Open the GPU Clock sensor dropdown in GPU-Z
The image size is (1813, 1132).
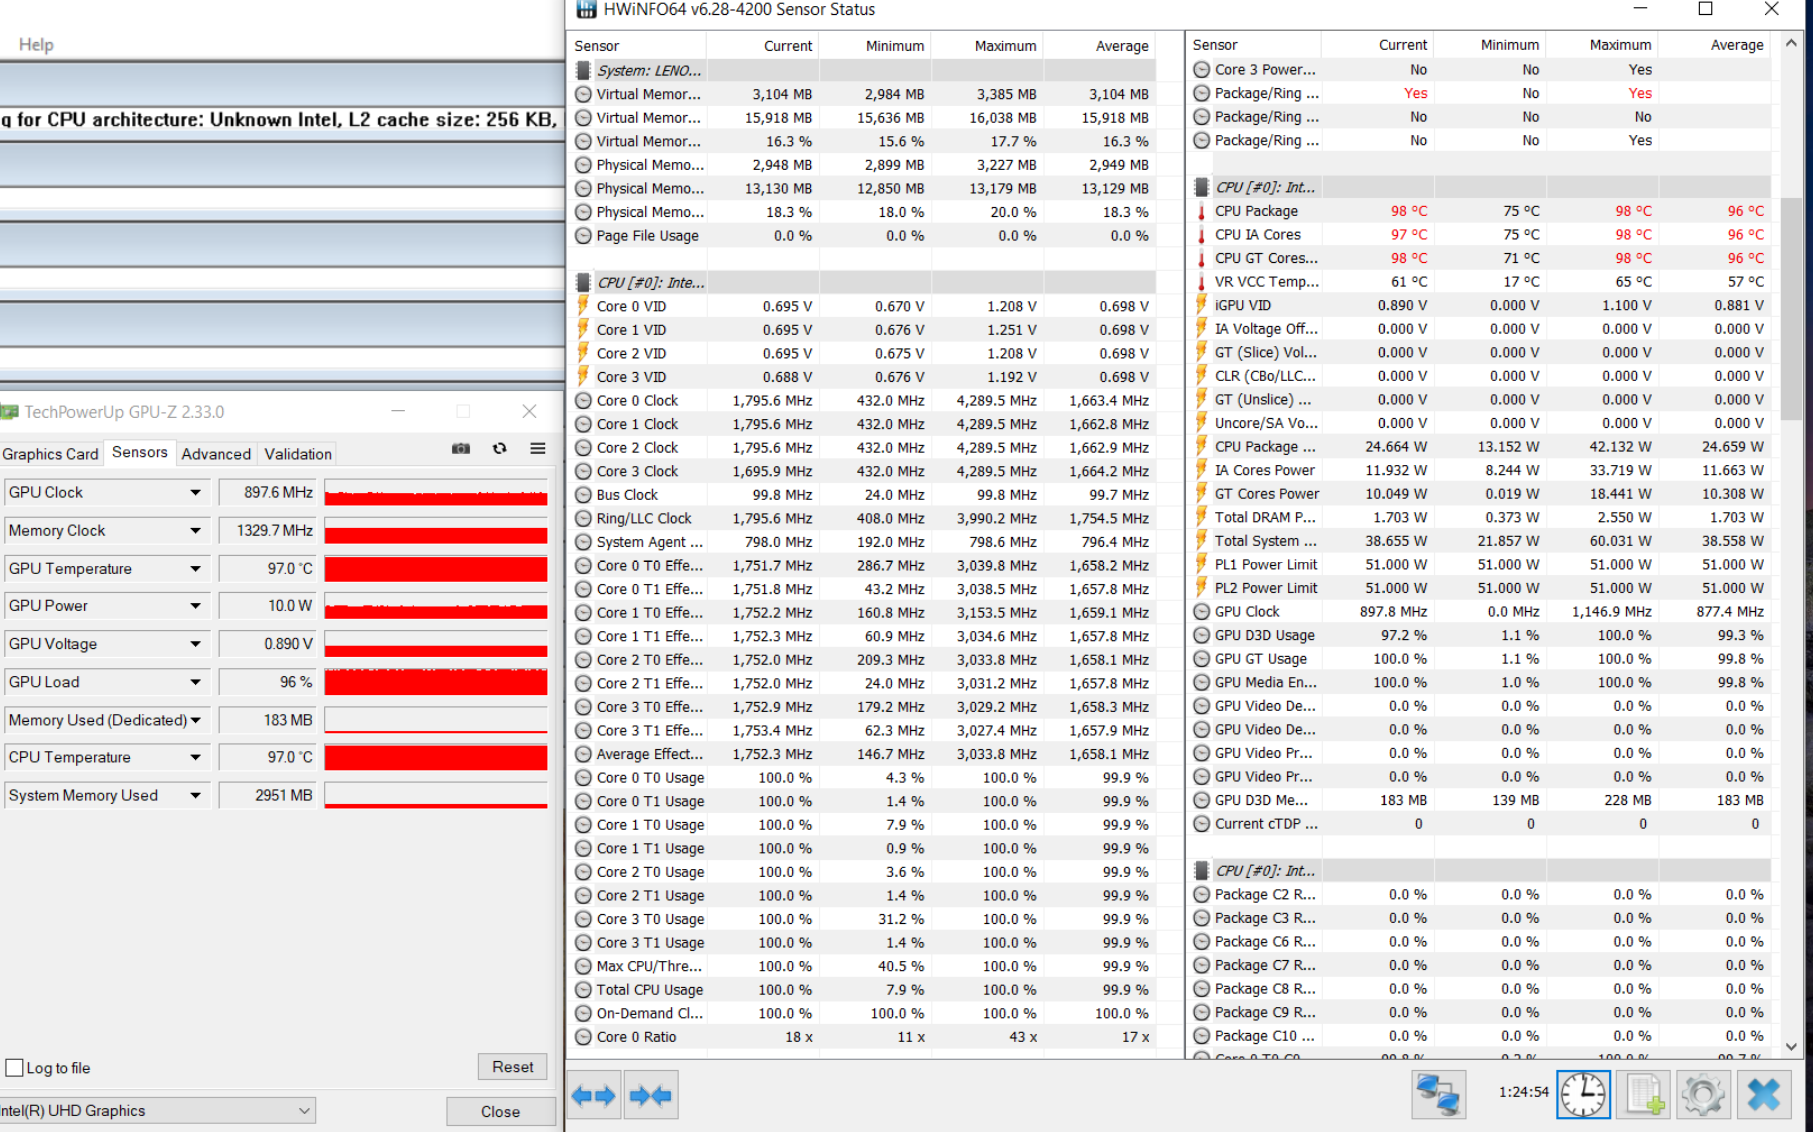coord(195,492)
